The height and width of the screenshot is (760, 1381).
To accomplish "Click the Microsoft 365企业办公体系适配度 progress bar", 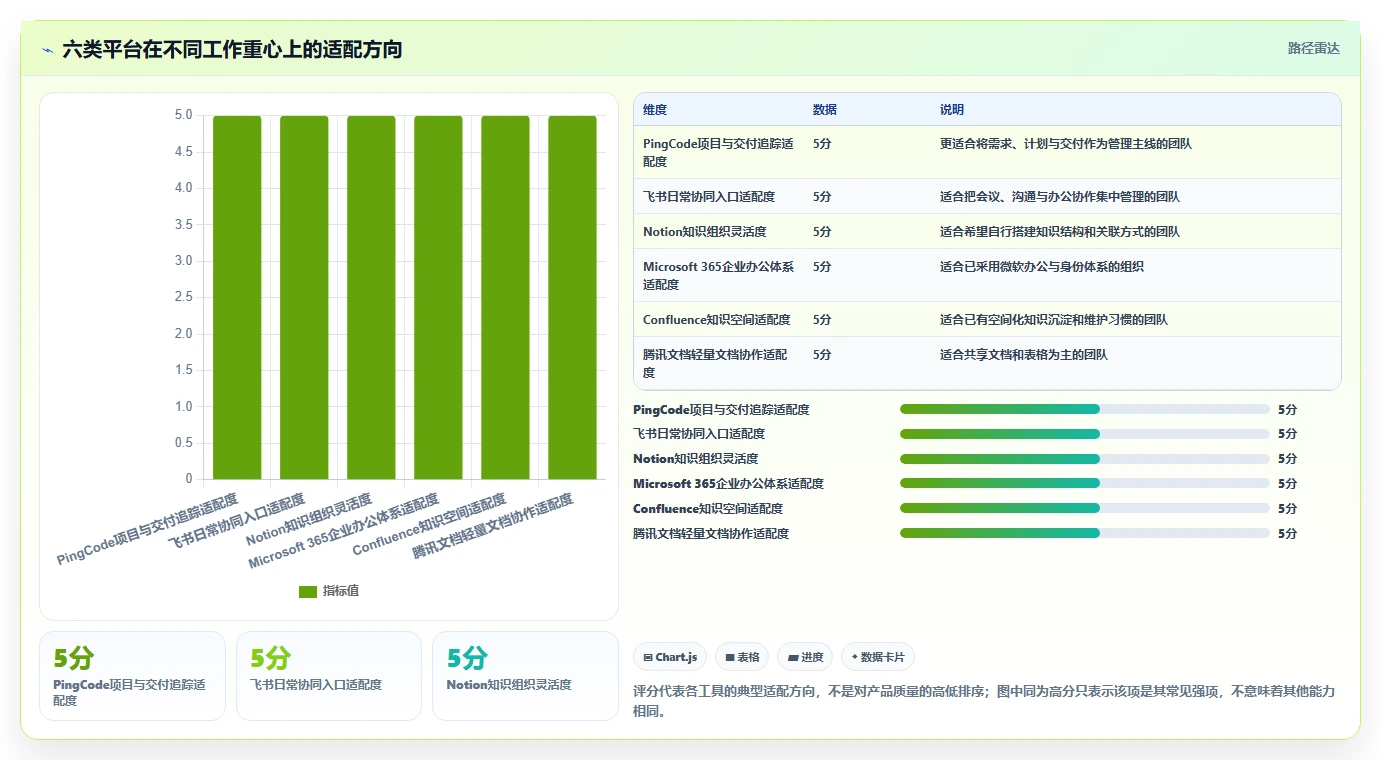I will pos(1084,484).
